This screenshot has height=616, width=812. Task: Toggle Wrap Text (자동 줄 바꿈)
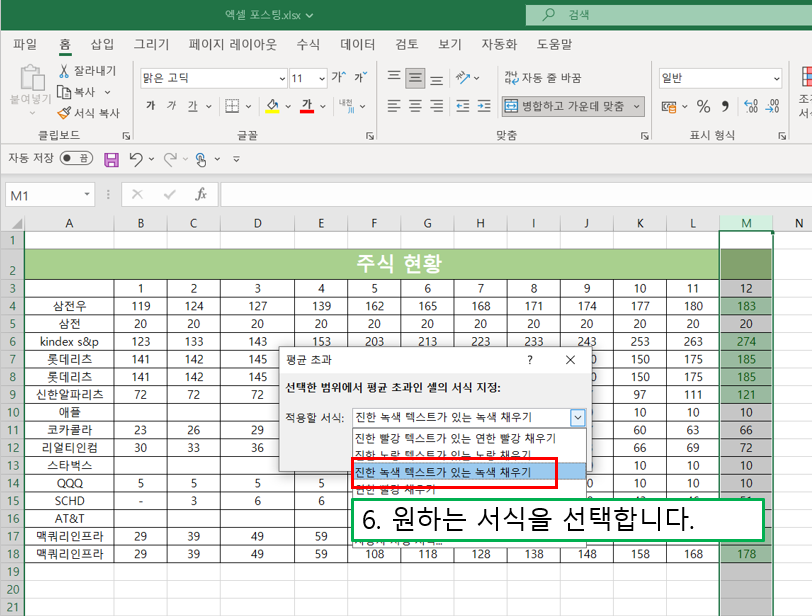(x=543, y=78)
